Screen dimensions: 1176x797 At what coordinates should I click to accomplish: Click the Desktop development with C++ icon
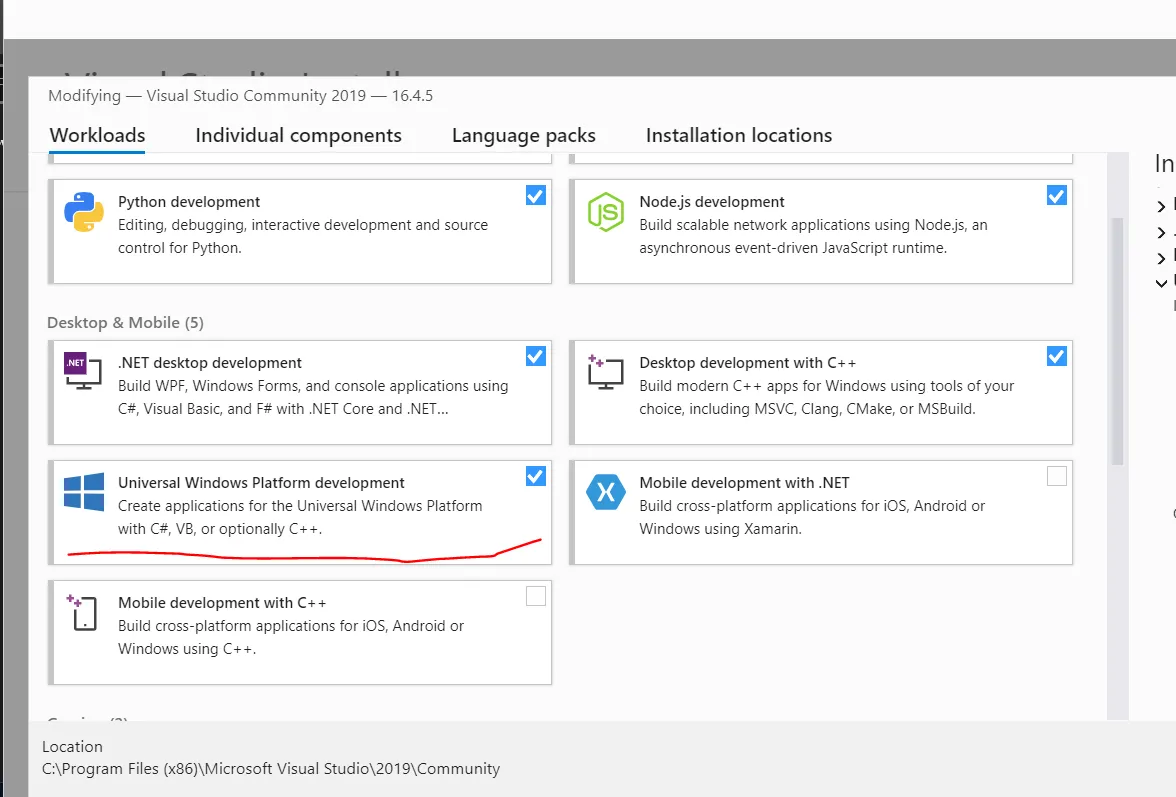[604, 372]
